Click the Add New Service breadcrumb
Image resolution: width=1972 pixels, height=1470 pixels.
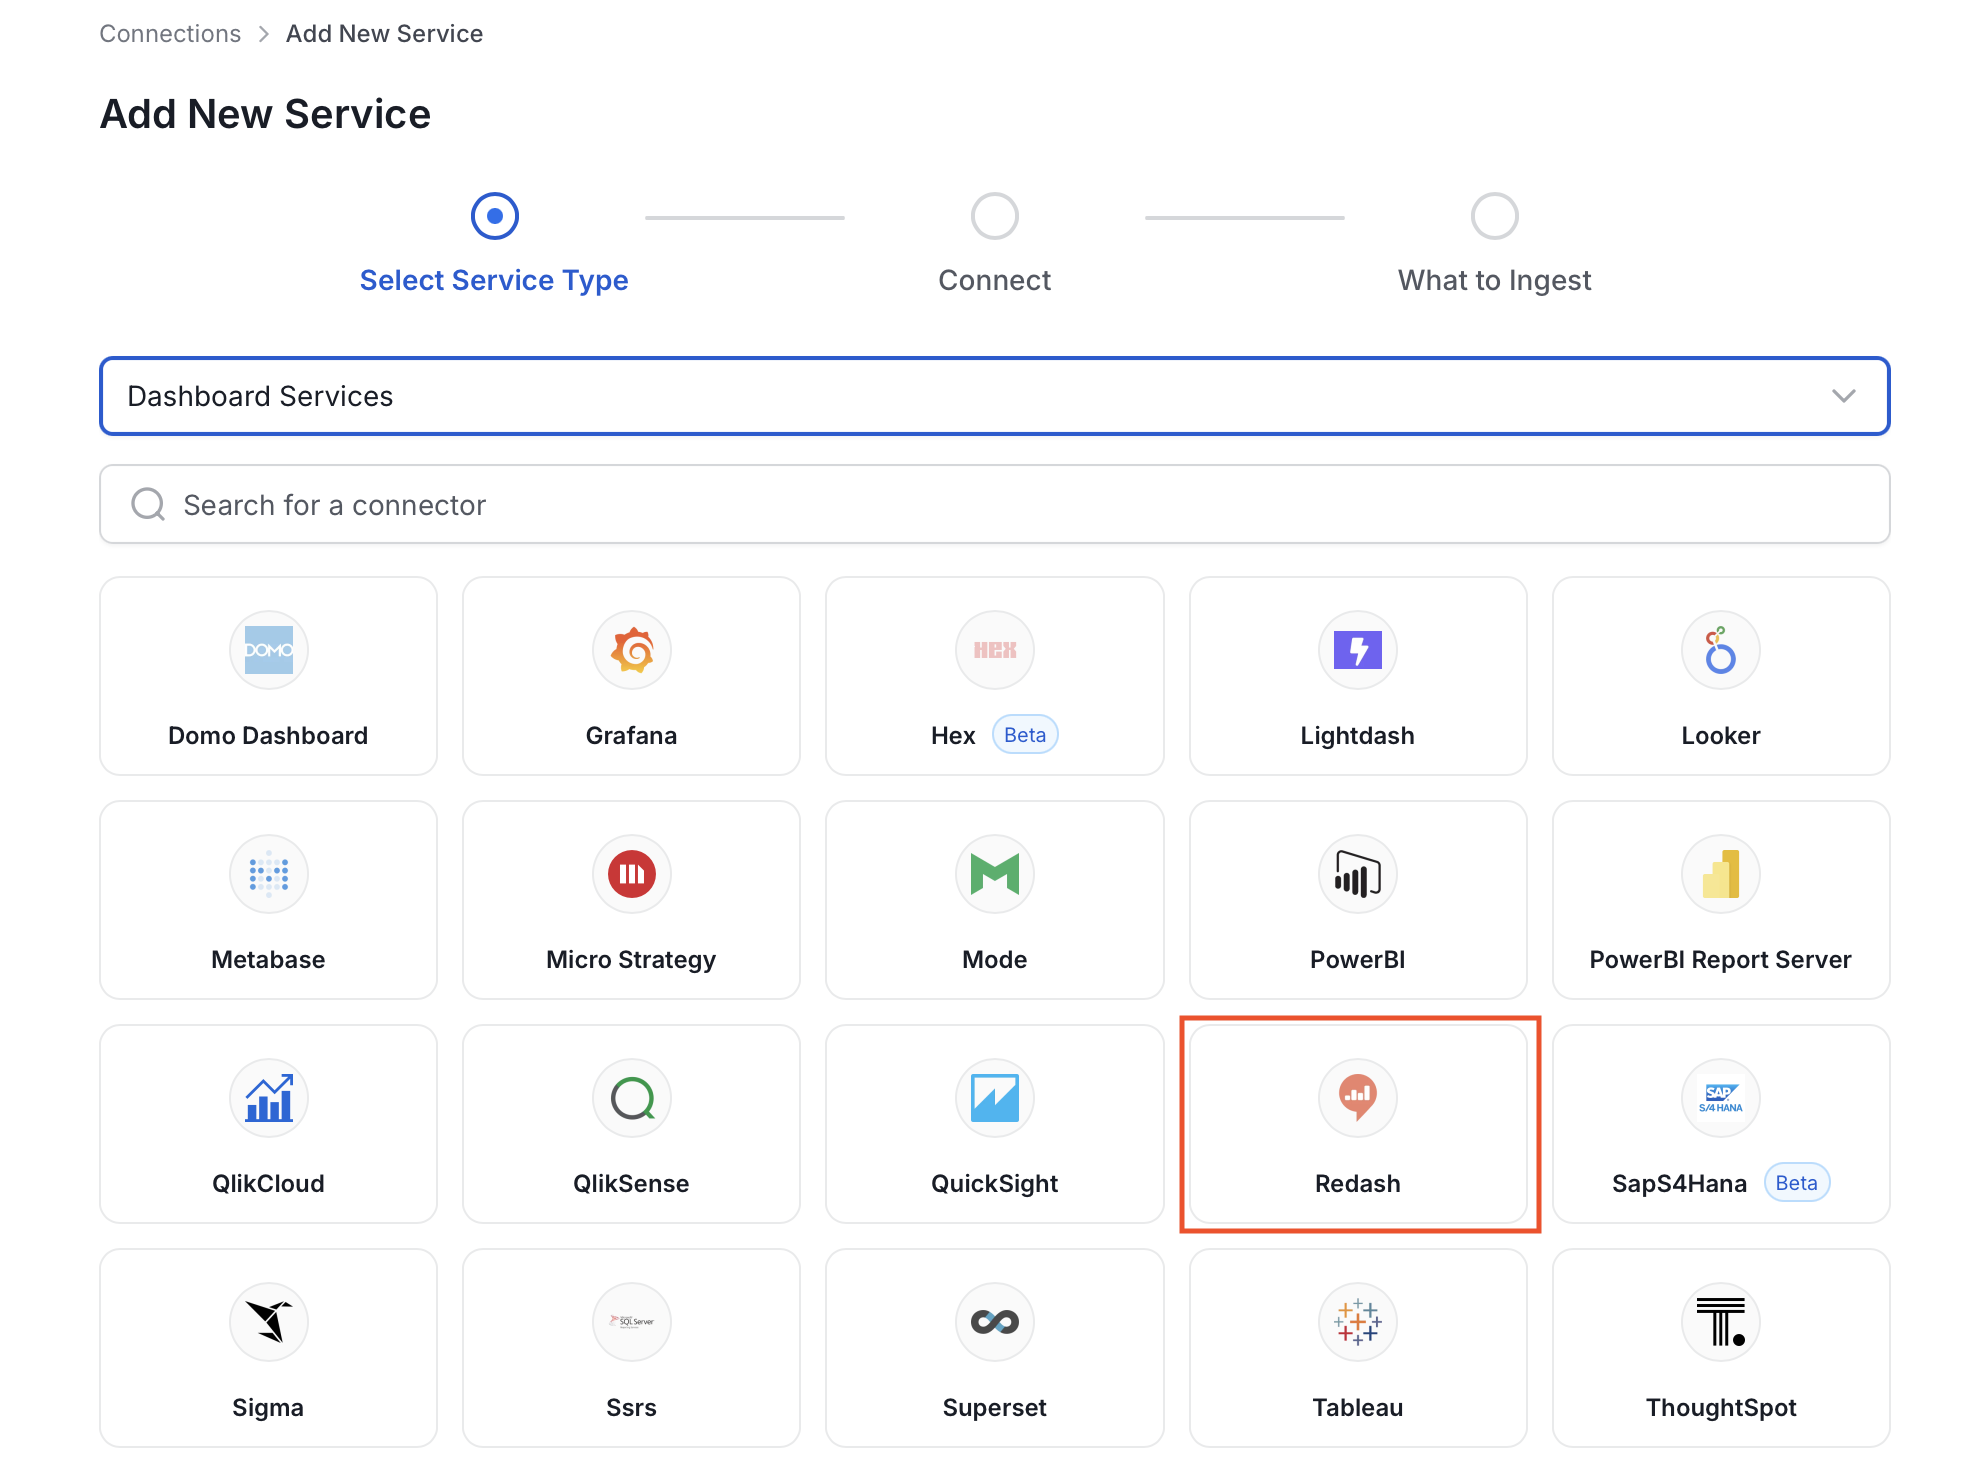point(385,34)
